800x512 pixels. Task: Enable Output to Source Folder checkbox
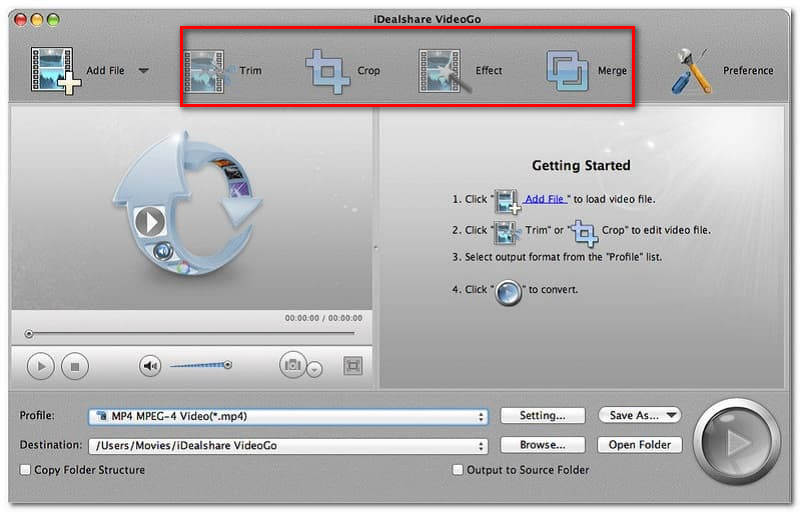point(458,470)
